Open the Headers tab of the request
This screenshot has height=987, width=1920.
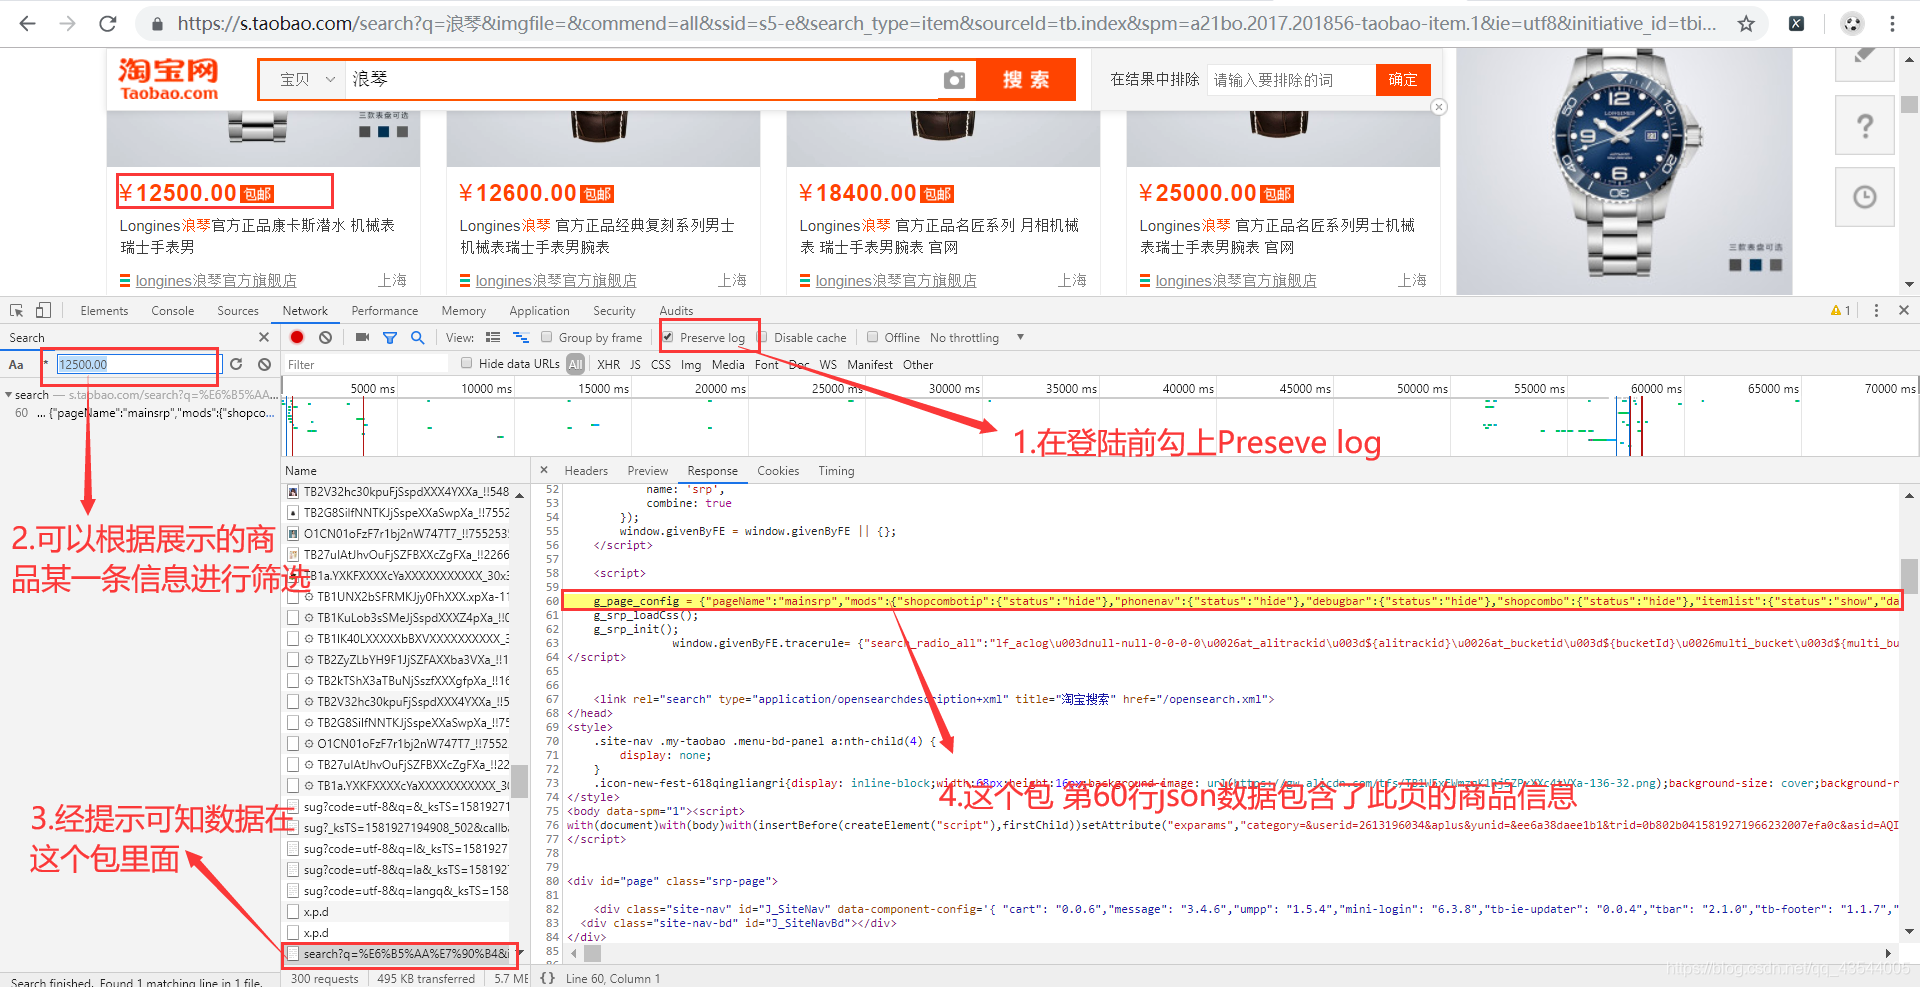click(586, 471)
